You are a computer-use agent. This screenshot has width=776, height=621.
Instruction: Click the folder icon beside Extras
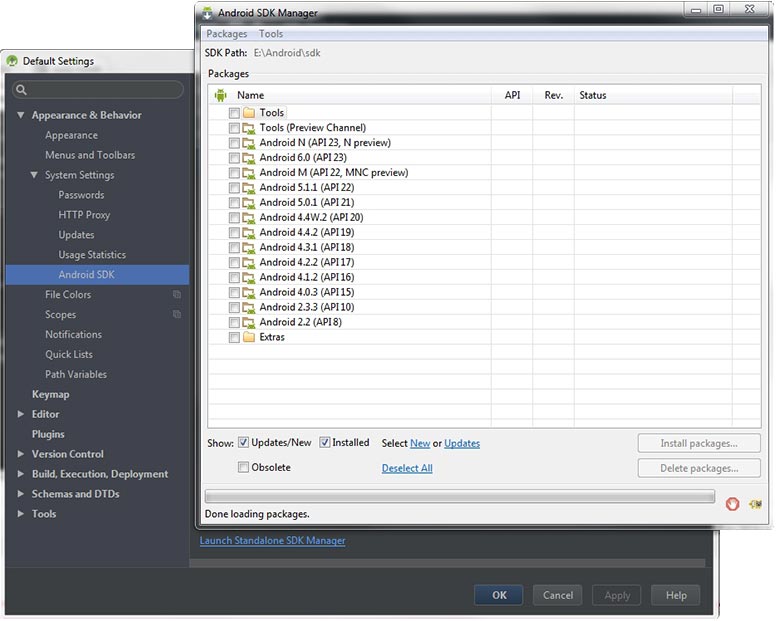(x=249, y=337)
